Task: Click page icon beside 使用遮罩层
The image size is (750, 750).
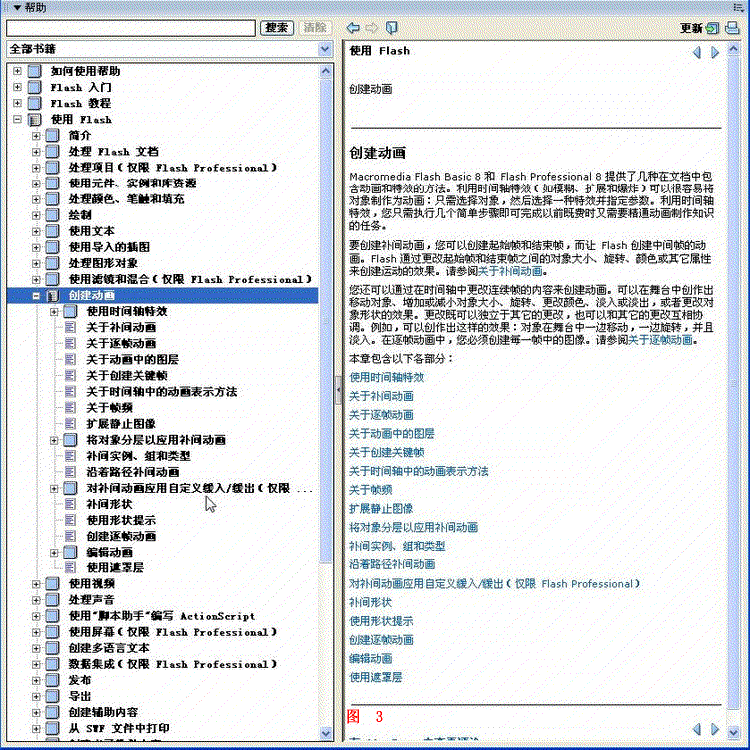Action: 70,568
